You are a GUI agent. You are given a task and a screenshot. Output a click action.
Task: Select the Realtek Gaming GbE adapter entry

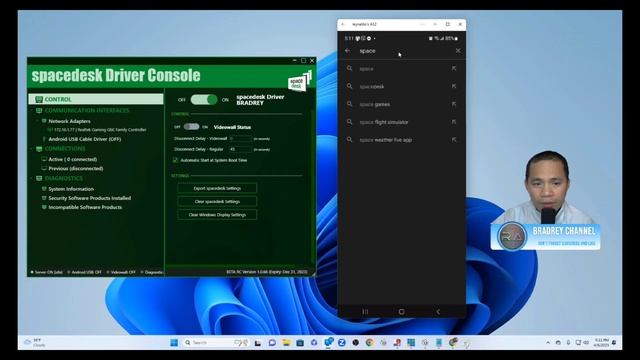click(97, 130)
